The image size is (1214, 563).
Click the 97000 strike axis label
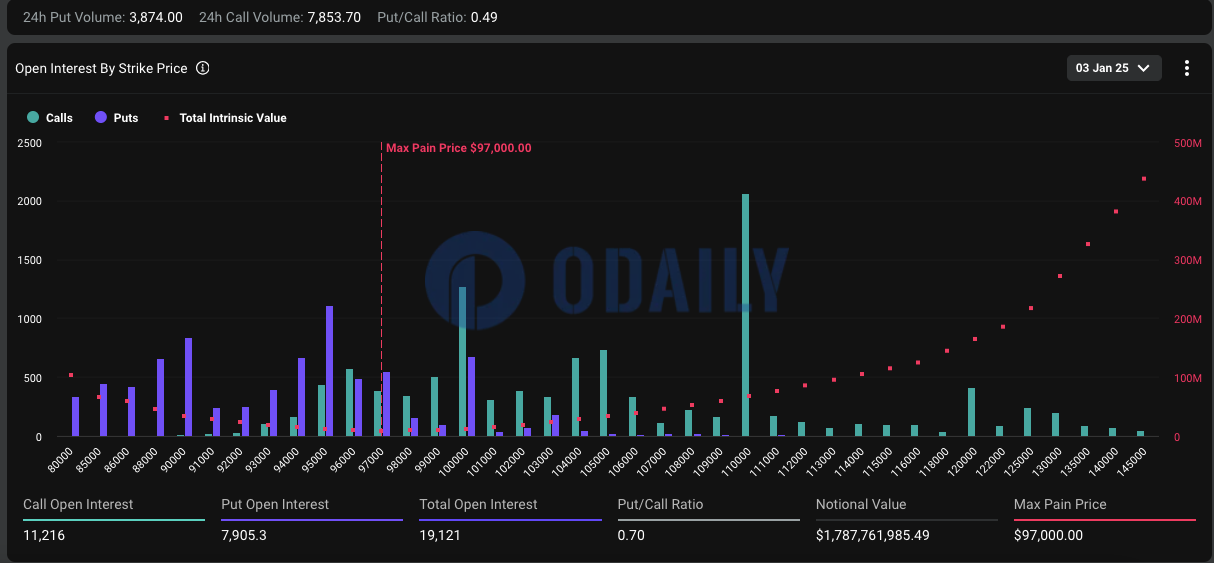[x=372, y=458]
